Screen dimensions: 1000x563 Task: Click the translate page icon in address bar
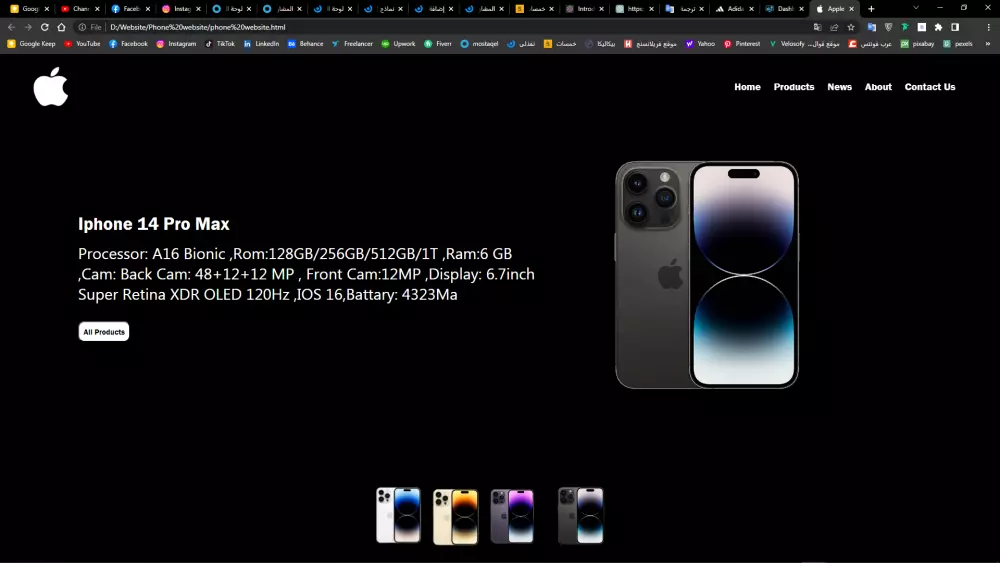(818, 27)
